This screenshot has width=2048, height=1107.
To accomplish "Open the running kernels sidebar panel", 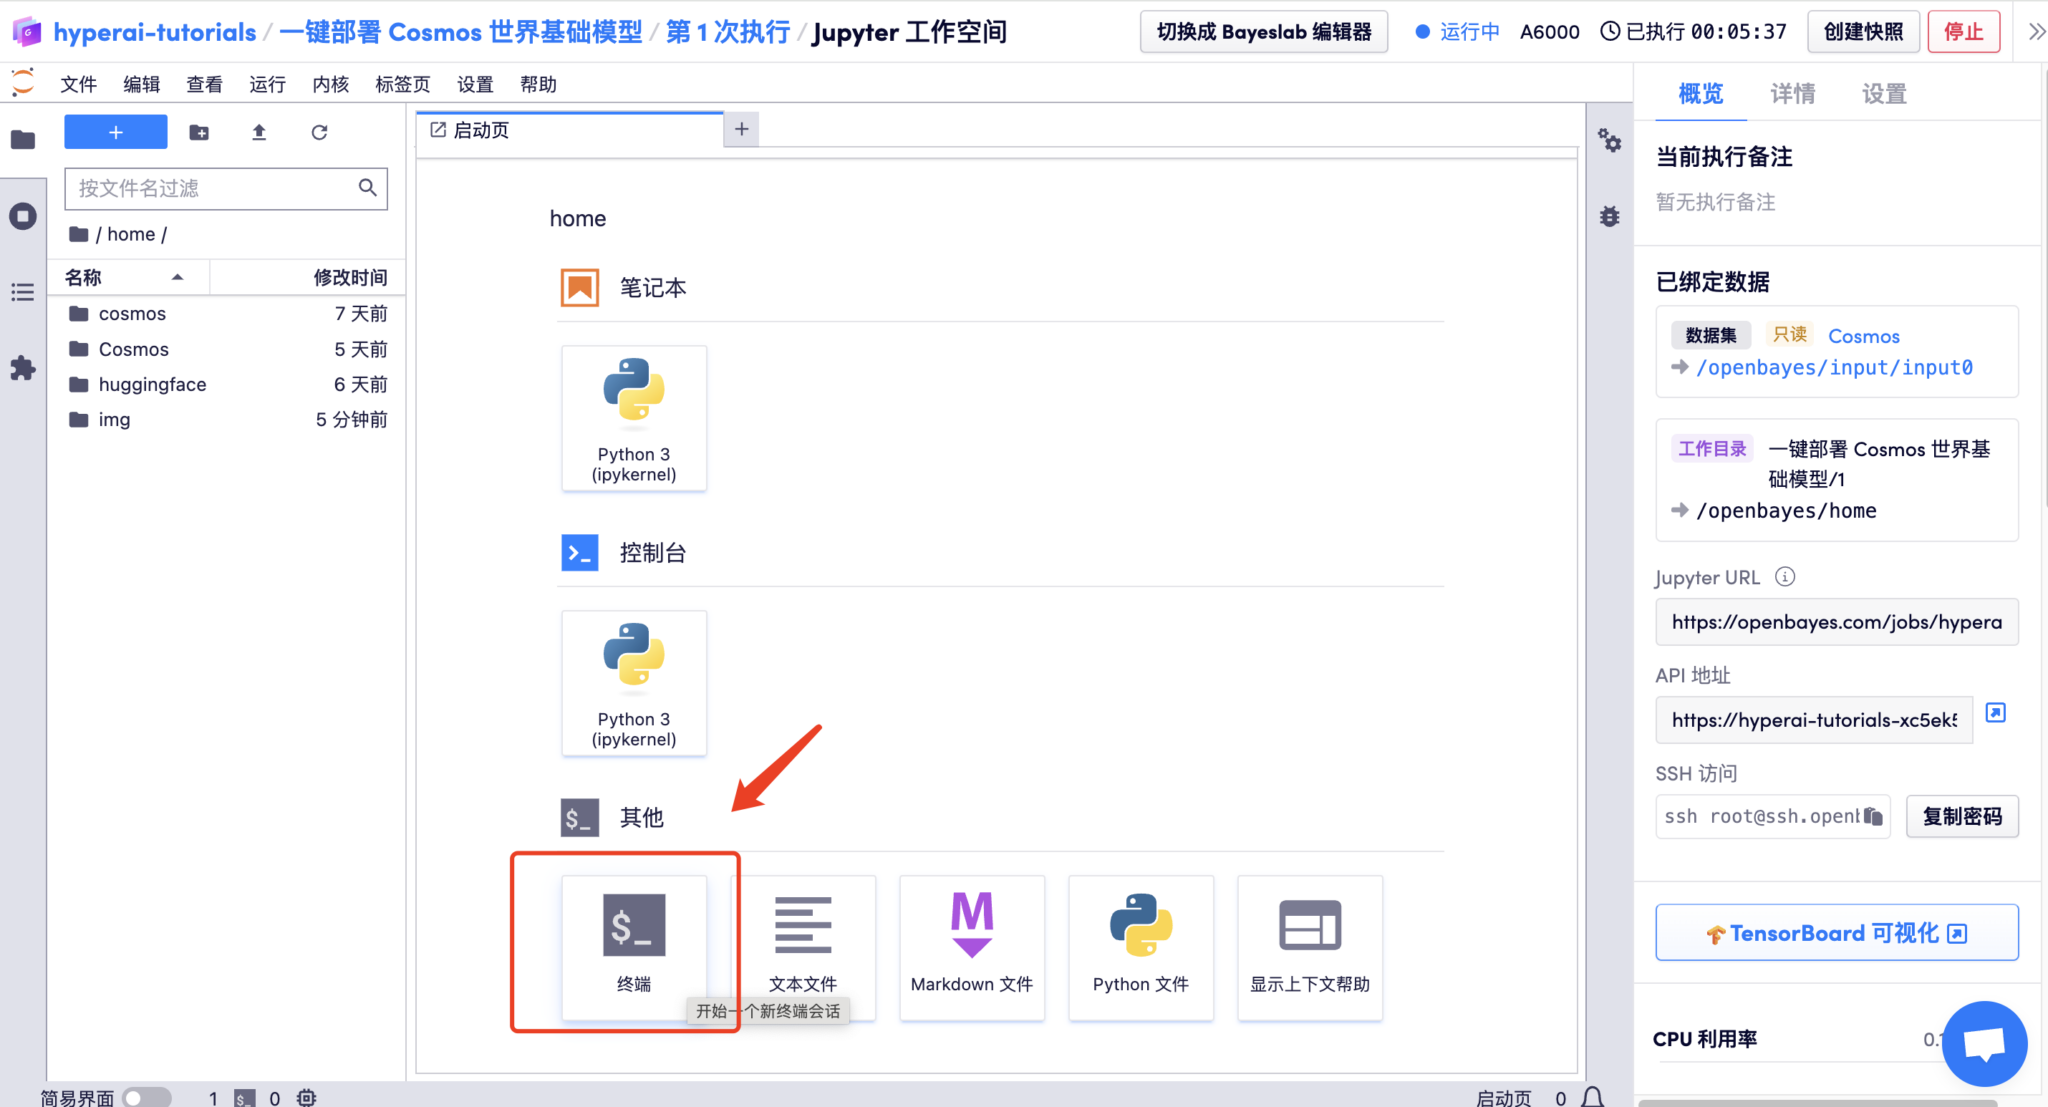I will pos(23,216).
